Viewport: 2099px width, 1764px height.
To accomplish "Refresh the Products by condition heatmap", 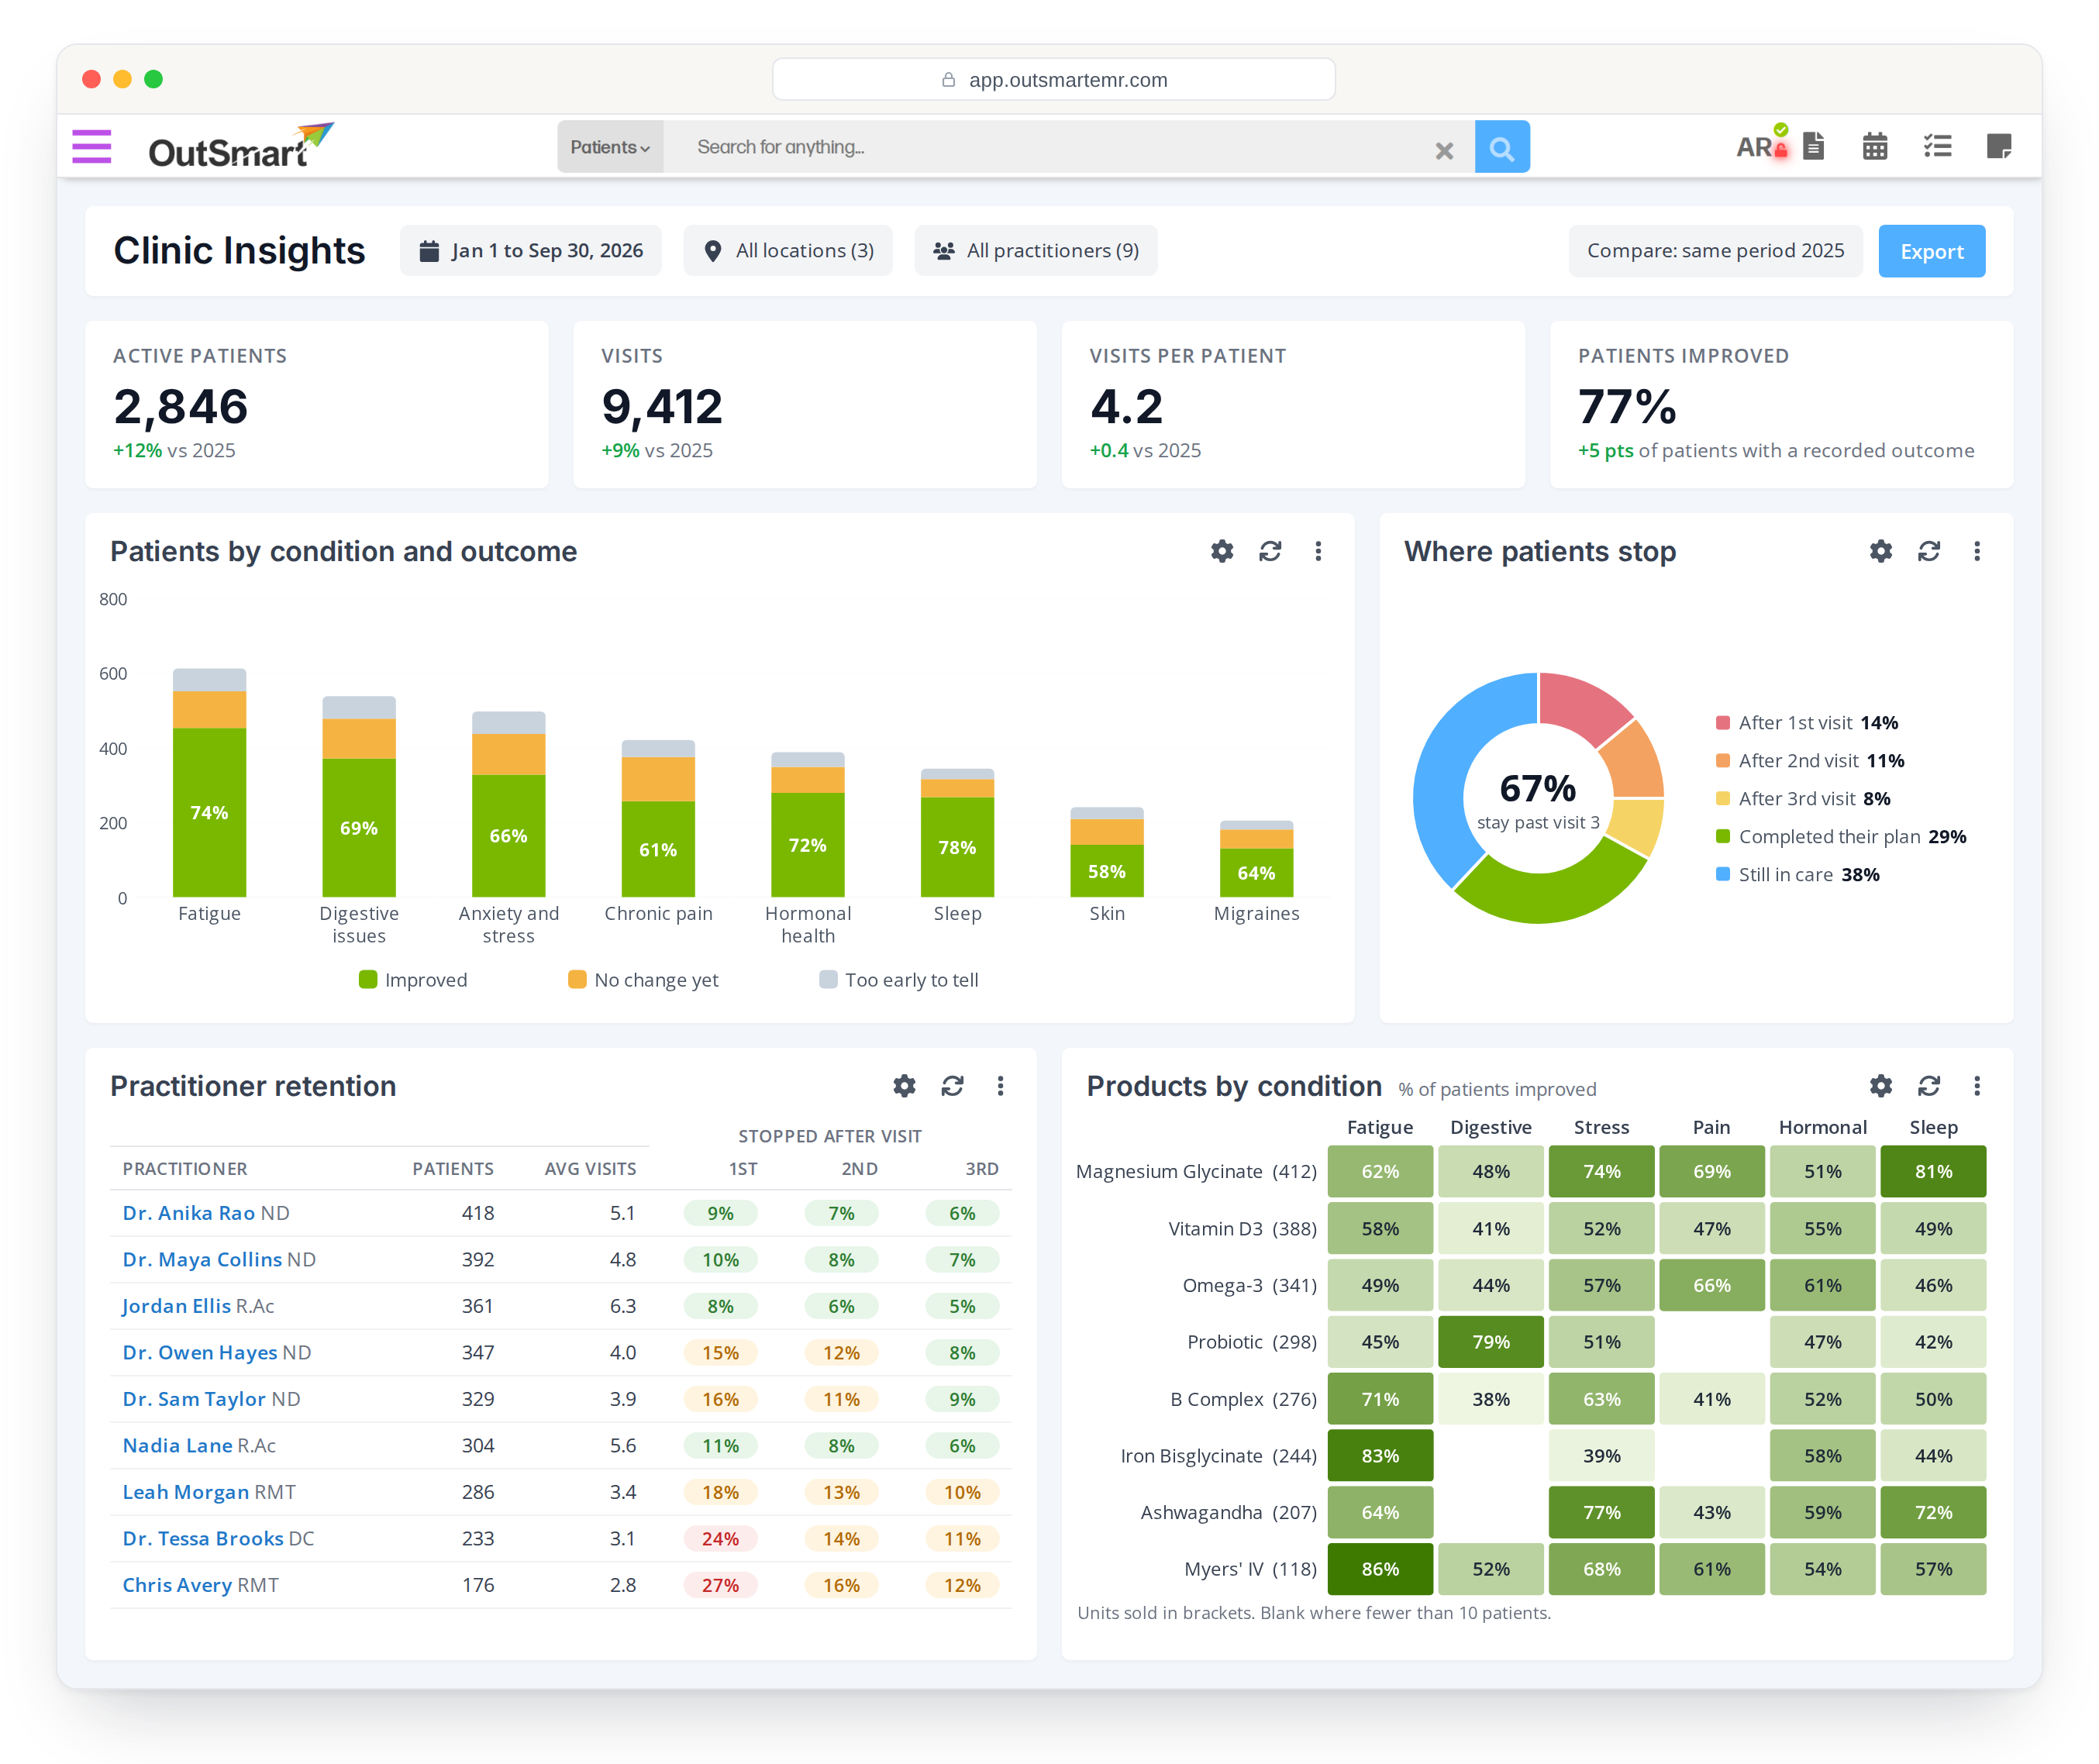I will tap(1928, 1086).
